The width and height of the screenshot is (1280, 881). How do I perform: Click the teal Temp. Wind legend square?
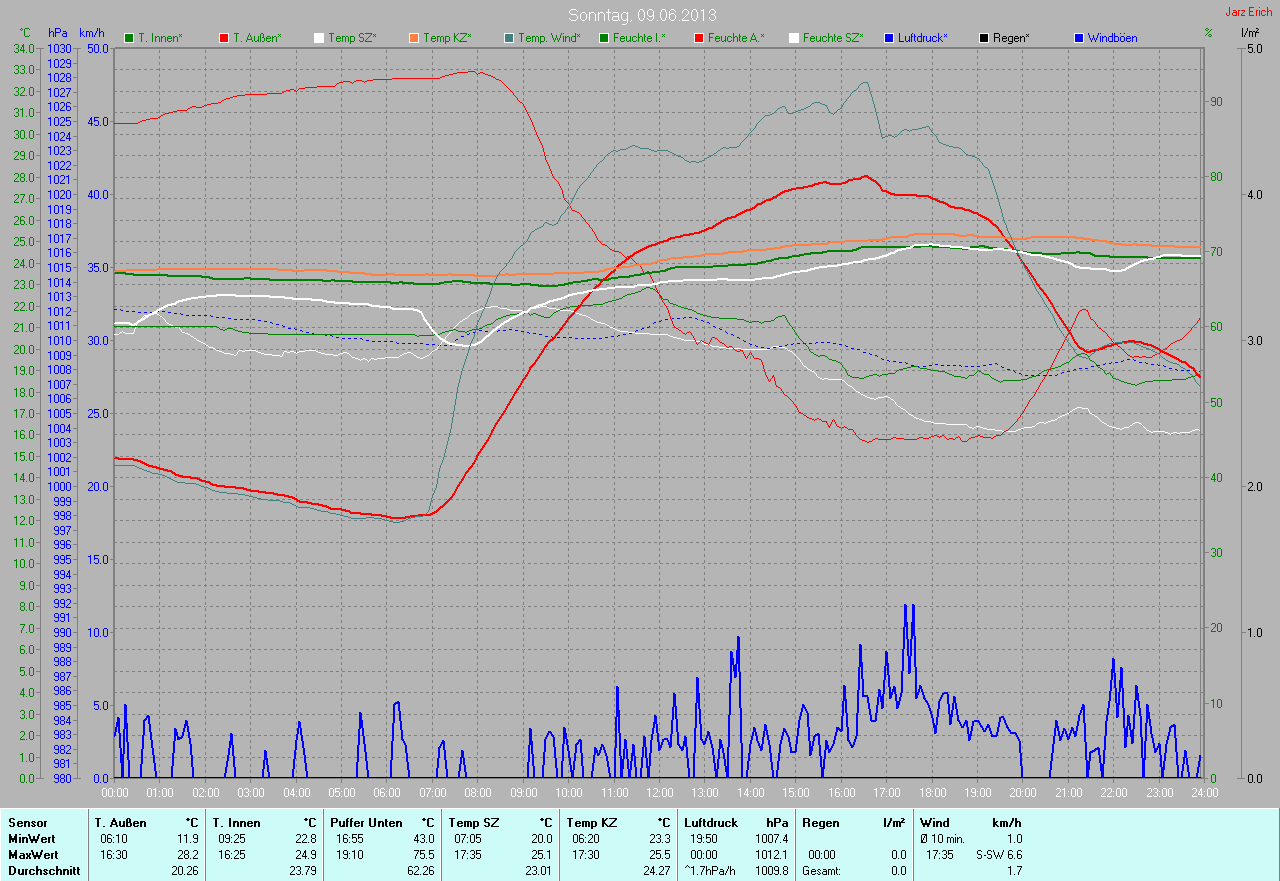[509, 38]
